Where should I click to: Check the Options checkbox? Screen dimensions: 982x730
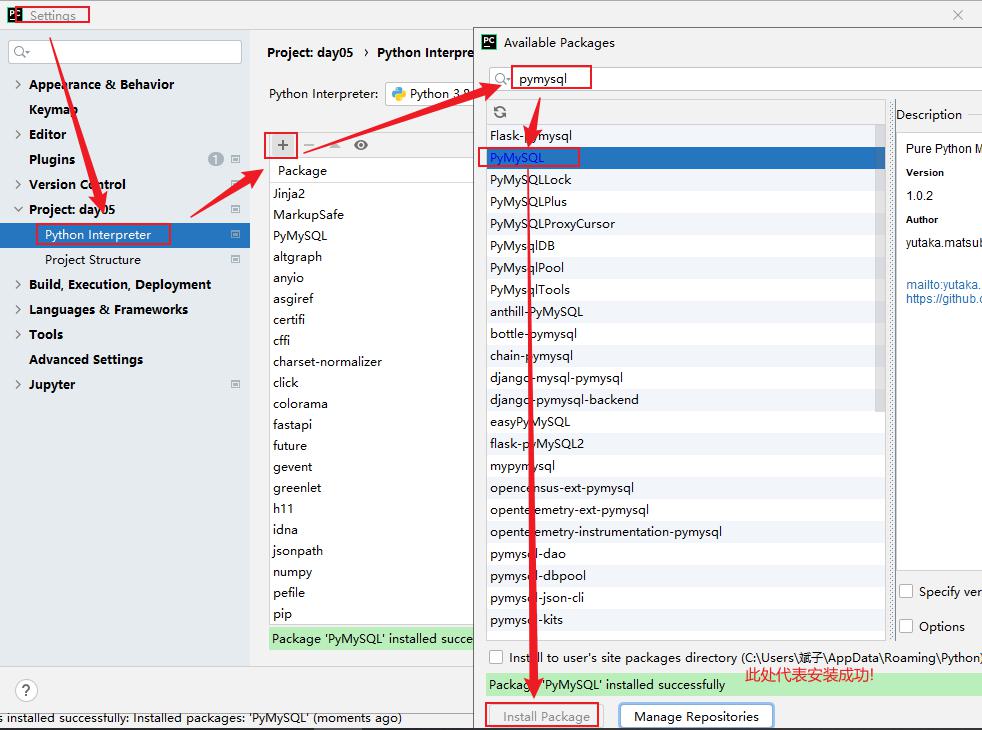point(906,626)
